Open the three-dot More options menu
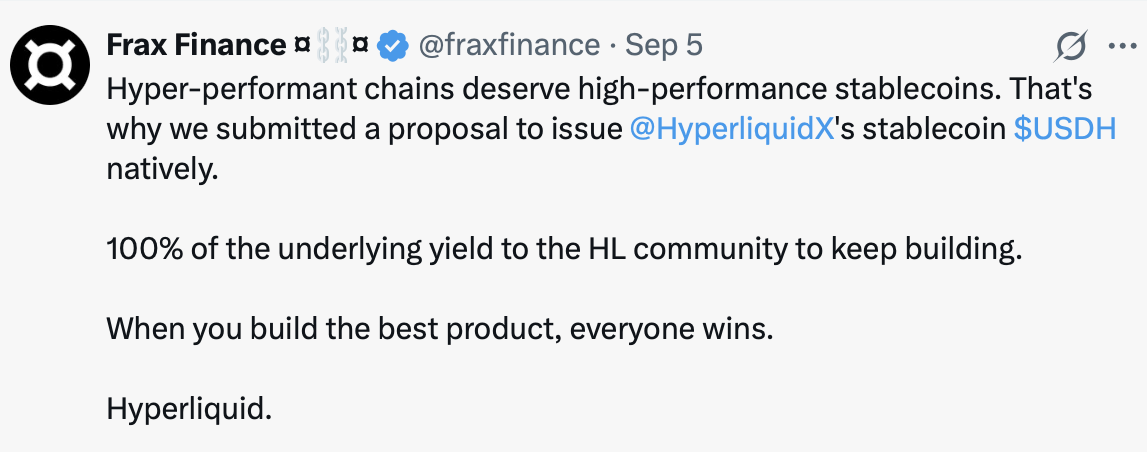The height and width of the screenshot is (452, 1147). (x=1117, y=46)
